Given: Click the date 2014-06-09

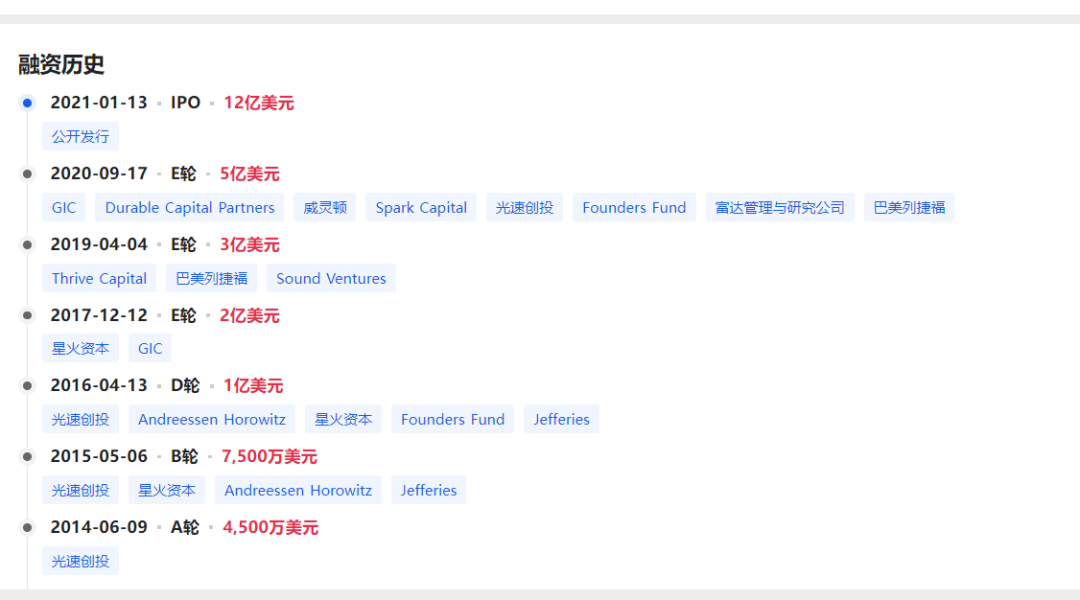Looking at the screenshot, I should (99, 528).
